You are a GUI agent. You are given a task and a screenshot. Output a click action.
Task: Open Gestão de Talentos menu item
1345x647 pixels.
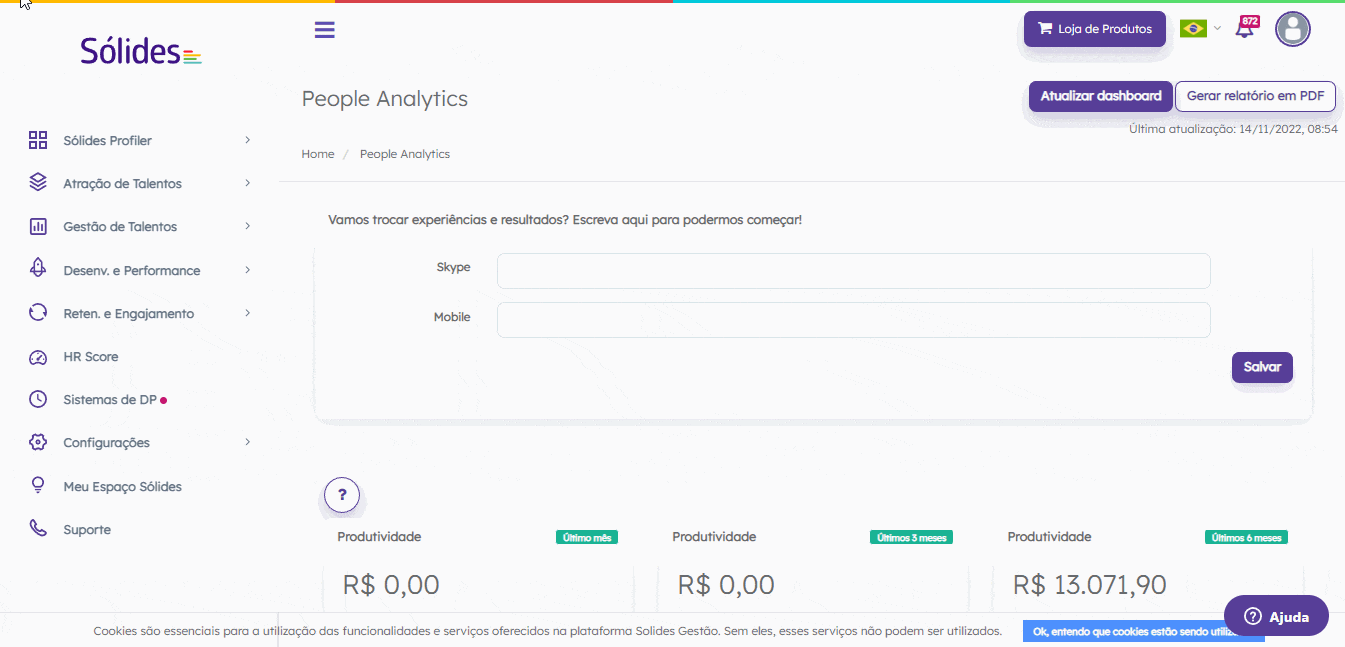139,227
